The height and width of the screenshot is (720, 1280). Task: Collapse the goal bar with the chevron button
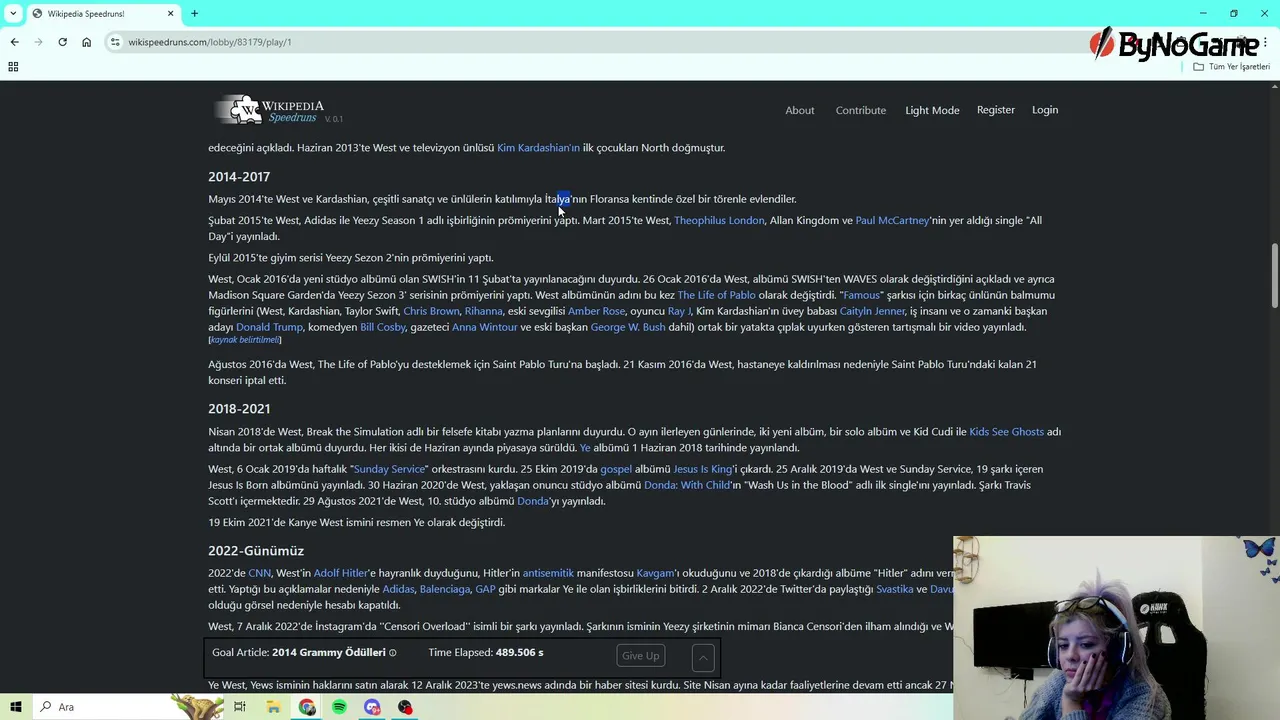(x=703, y=657)
